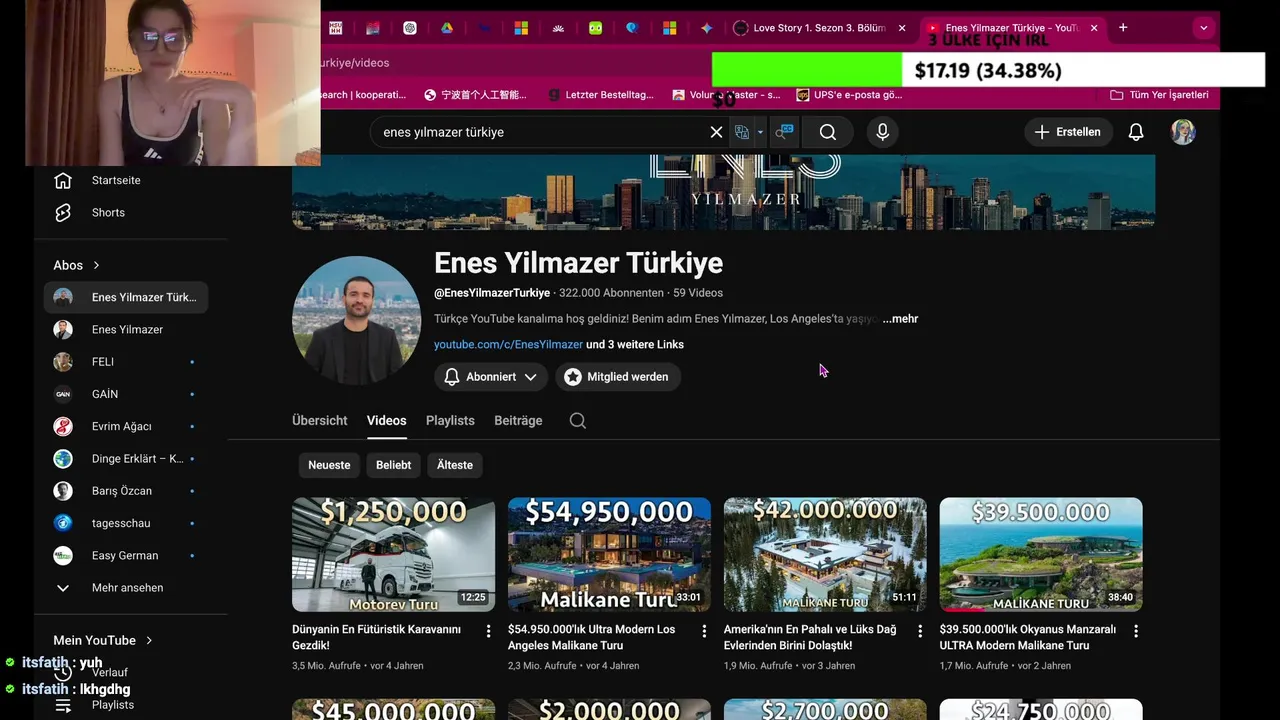
Task: Open the Verlauf history icon
Action: [x=63, y=672]
